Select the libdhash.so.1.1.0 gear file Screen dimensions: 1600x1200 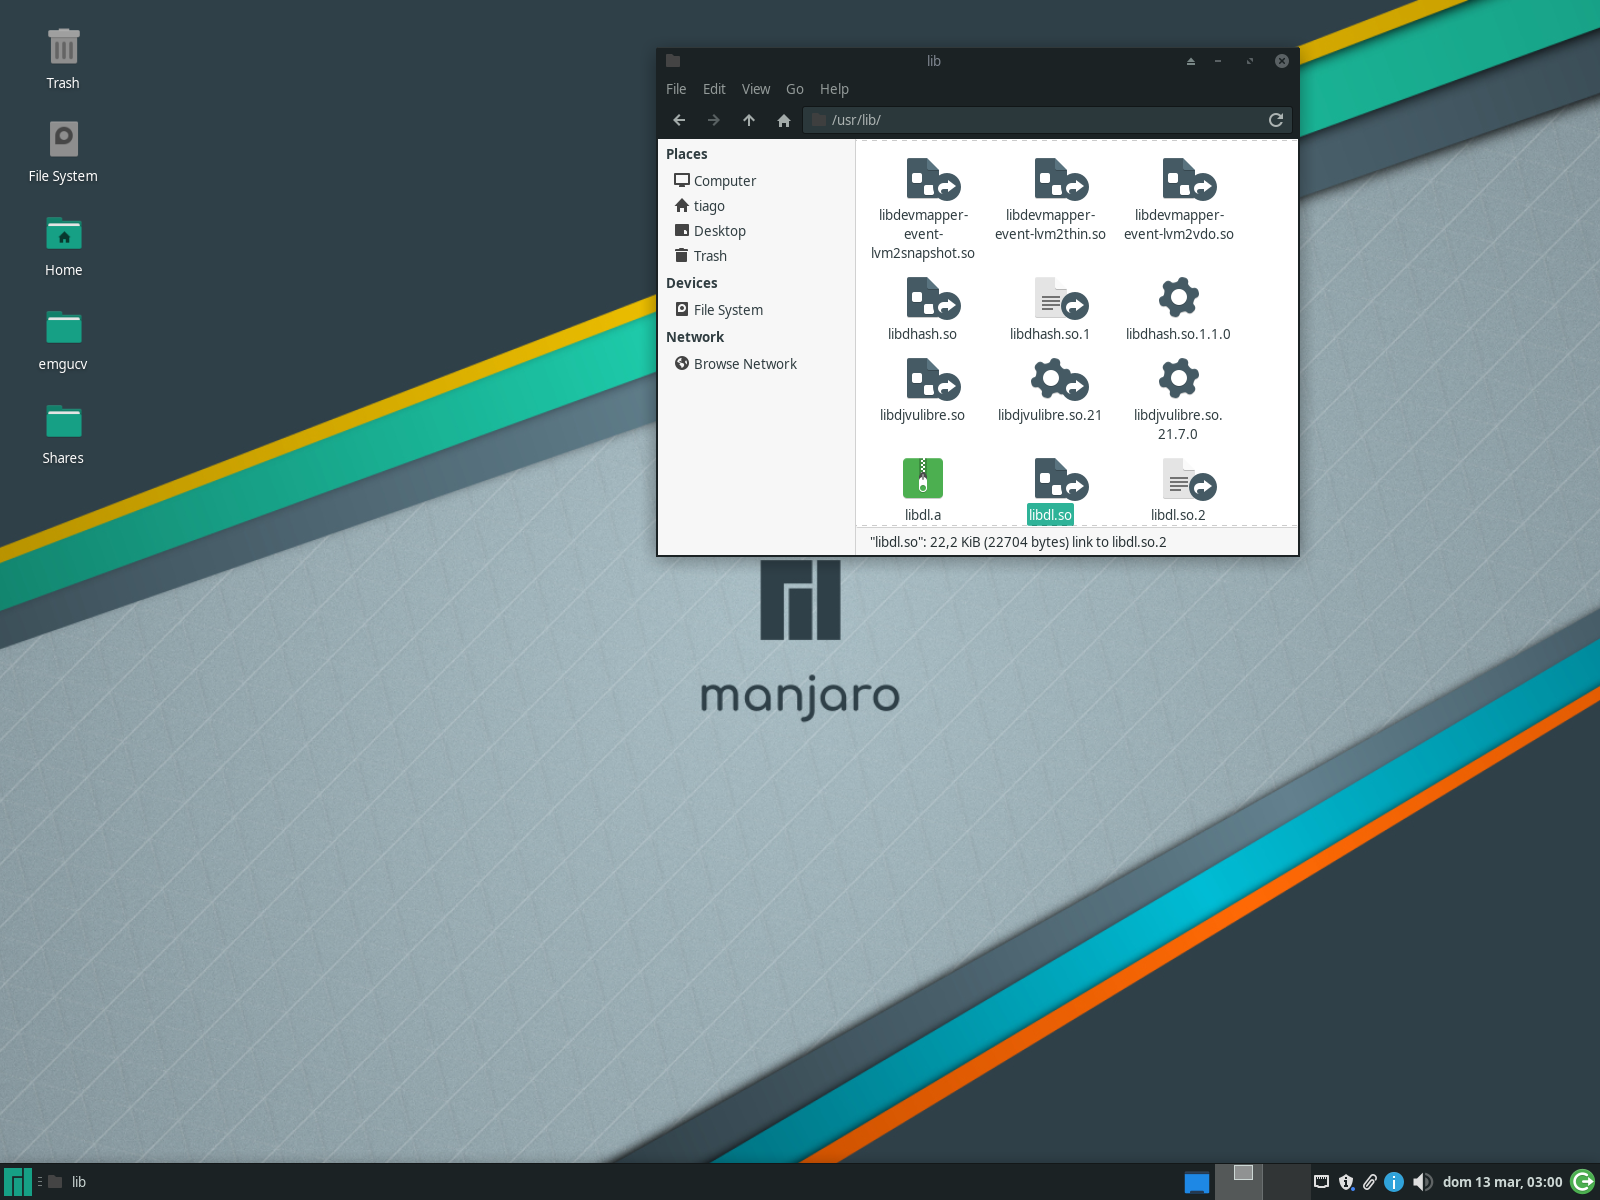[1178, 297]
